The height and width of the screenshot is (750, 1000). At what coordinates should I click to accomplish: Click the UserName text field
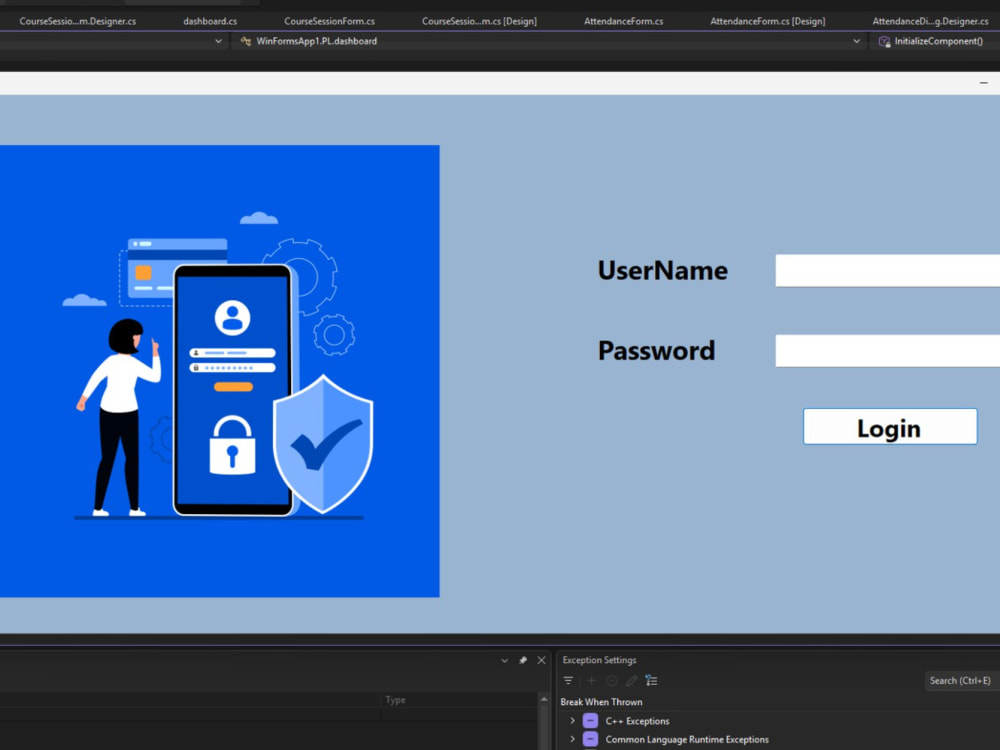click(887, 270)
